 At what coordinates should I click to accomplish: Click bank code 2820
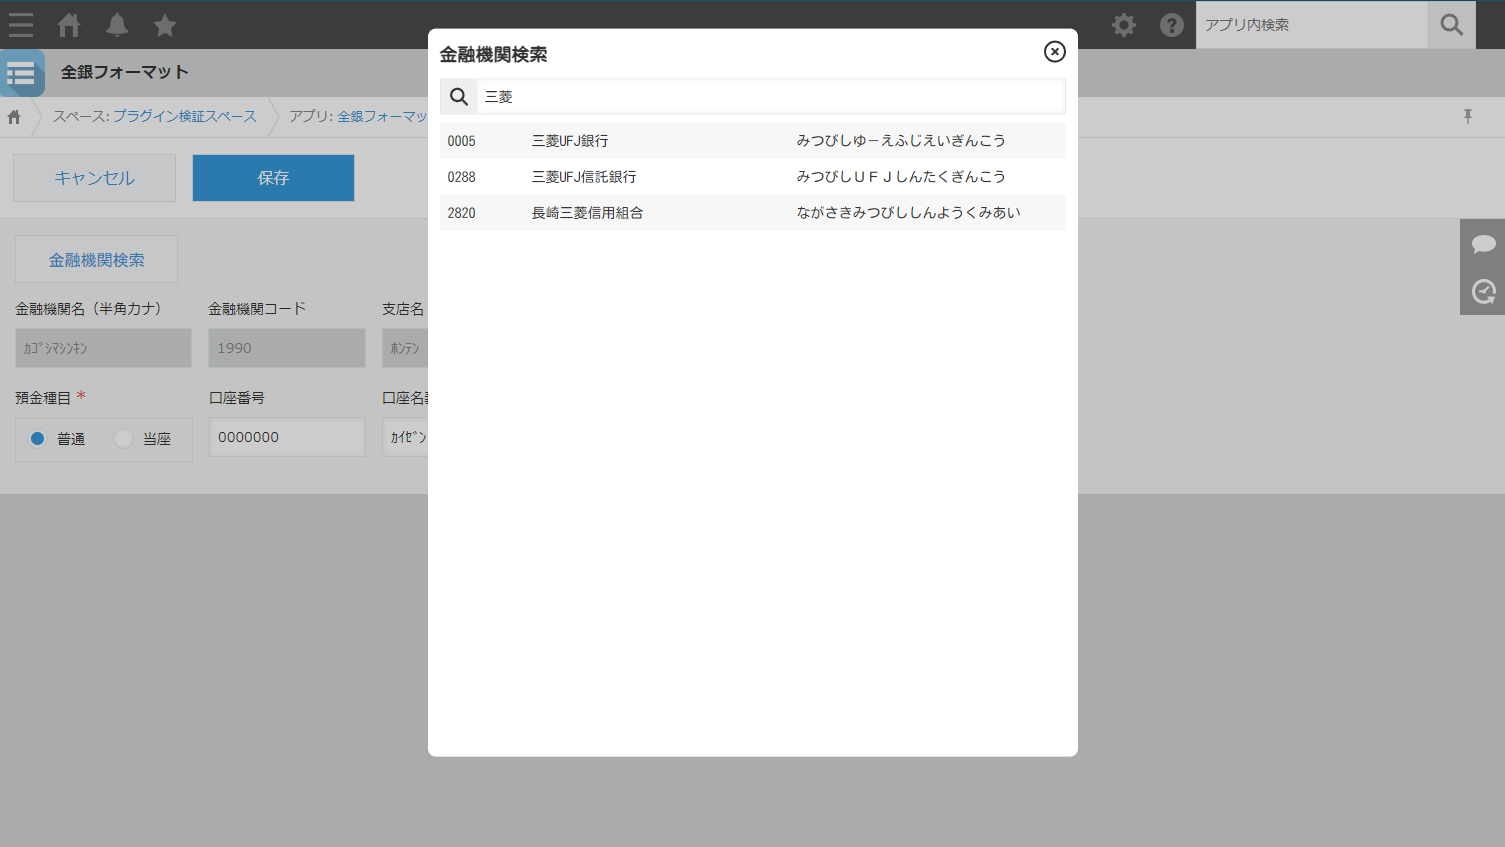tap(462, 213)
